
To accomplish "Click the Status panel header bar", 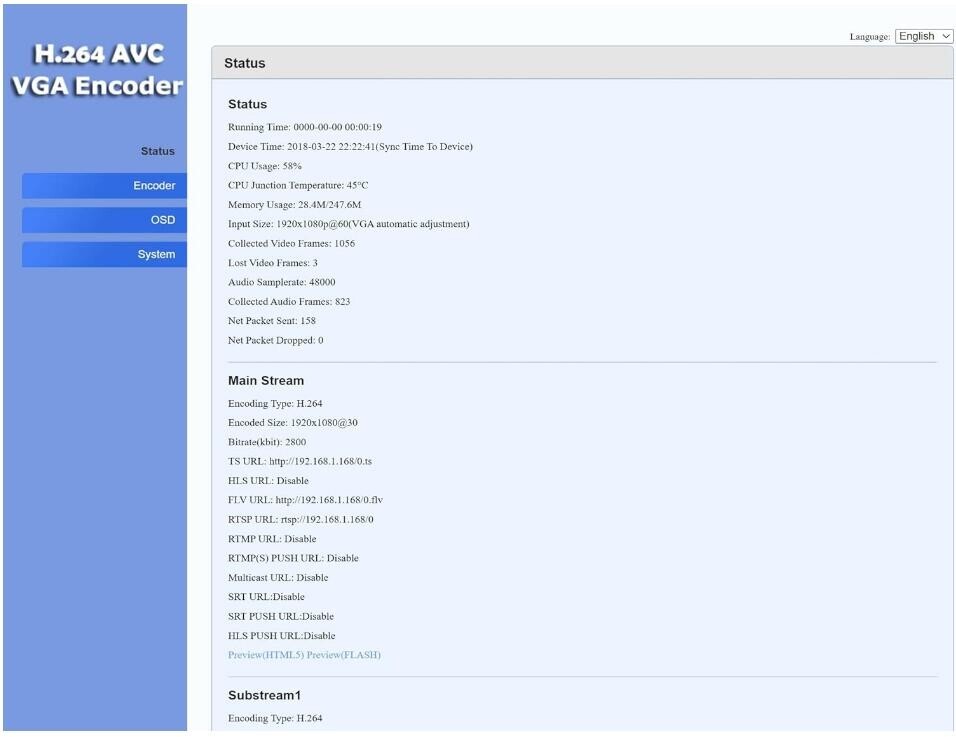I will (582, 63).
